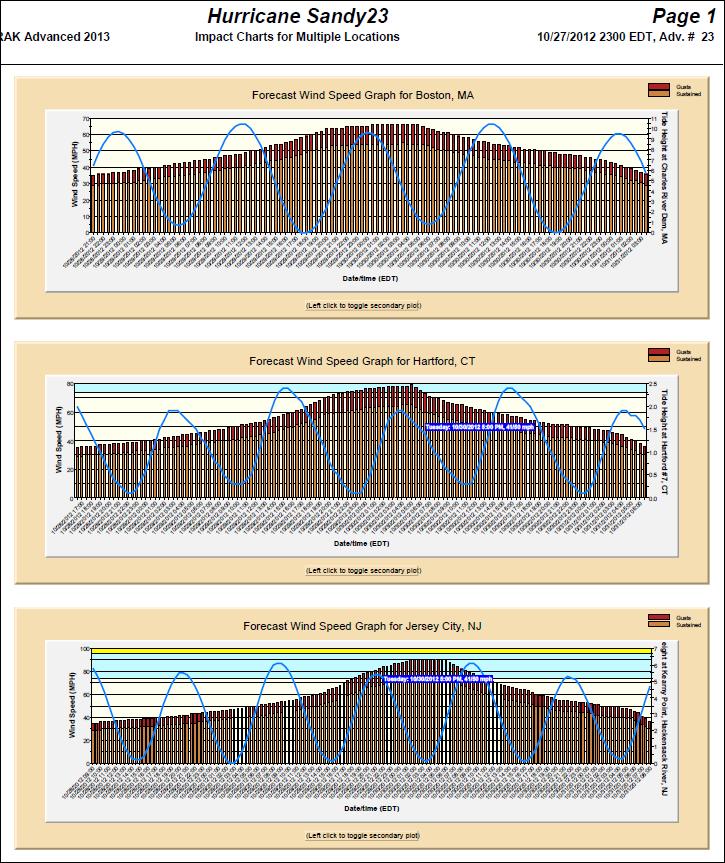Screen dimensions: 725x863
Task: Click the blue data tooltip in Jersey City chart
Action: click(x=438, y=678)
